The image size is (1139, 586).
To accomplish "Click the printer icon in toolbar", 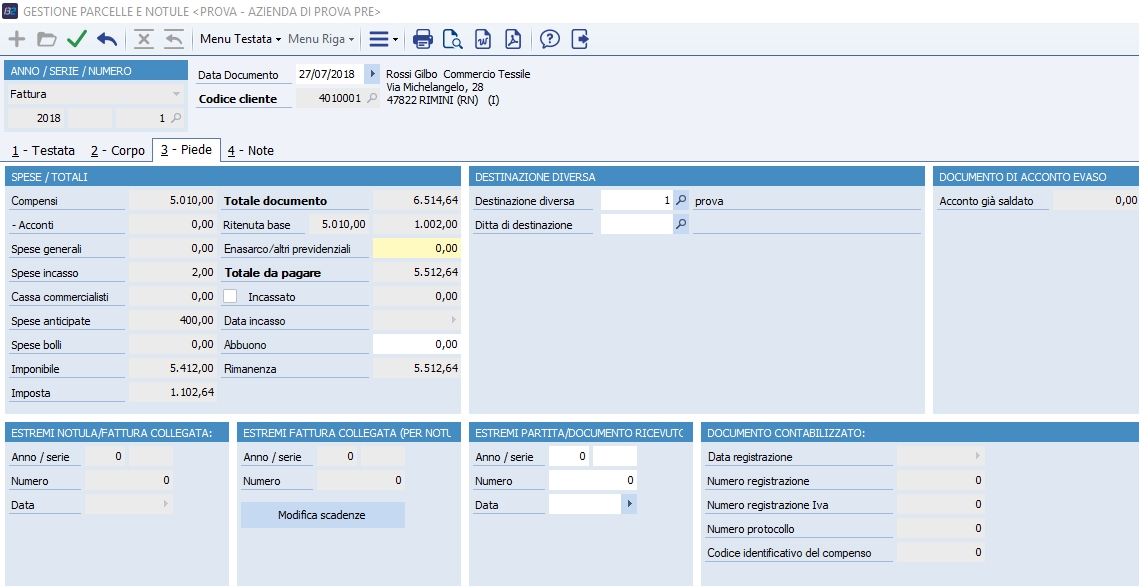I will point(423,39).
